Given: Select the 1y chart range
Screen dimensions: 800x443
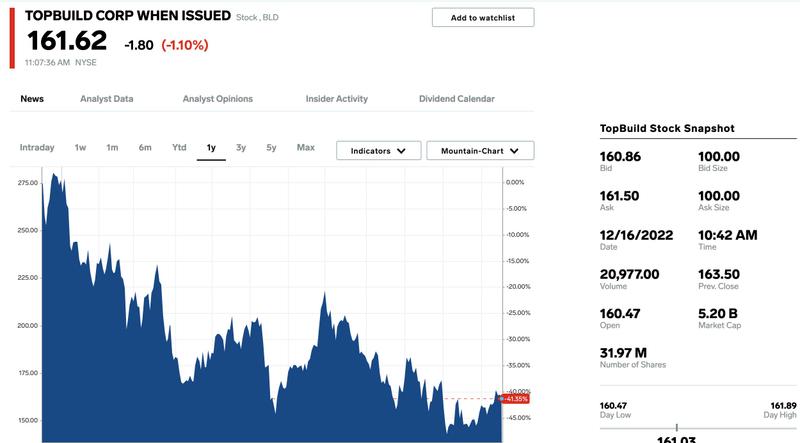Looking at the screenshot, I should point(211,147).
